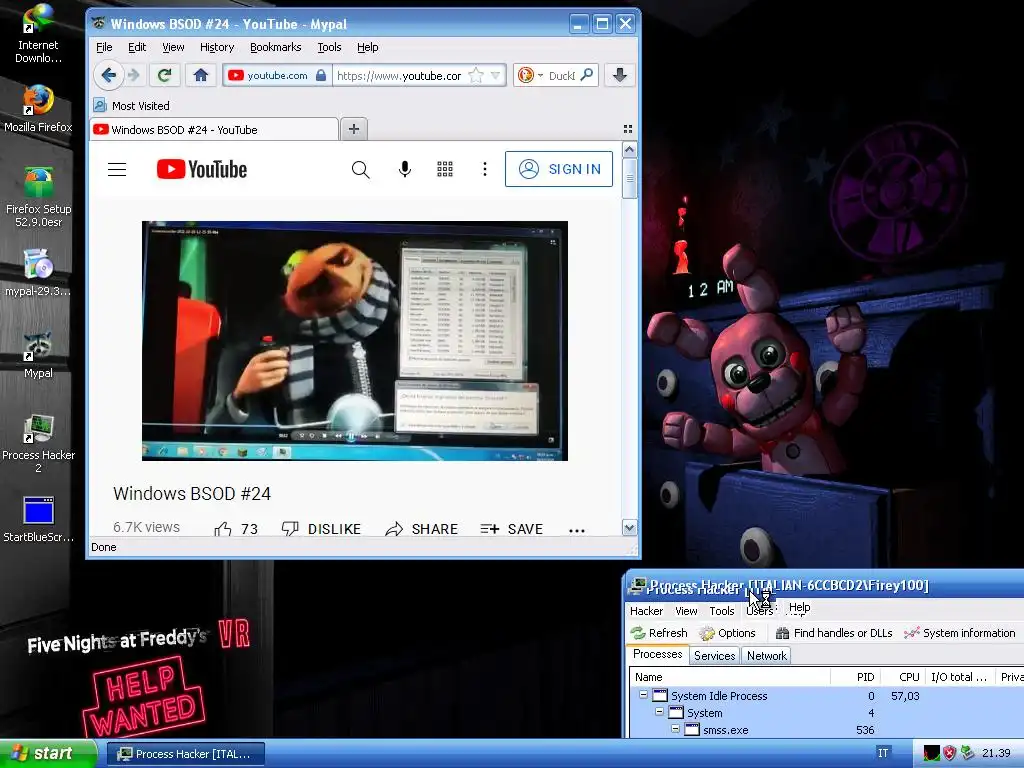This screenshot has width=1024, height=768.
Task: Open the Mypal downloads arrow button
Action: pyautogui.click(x=620, y=75)
